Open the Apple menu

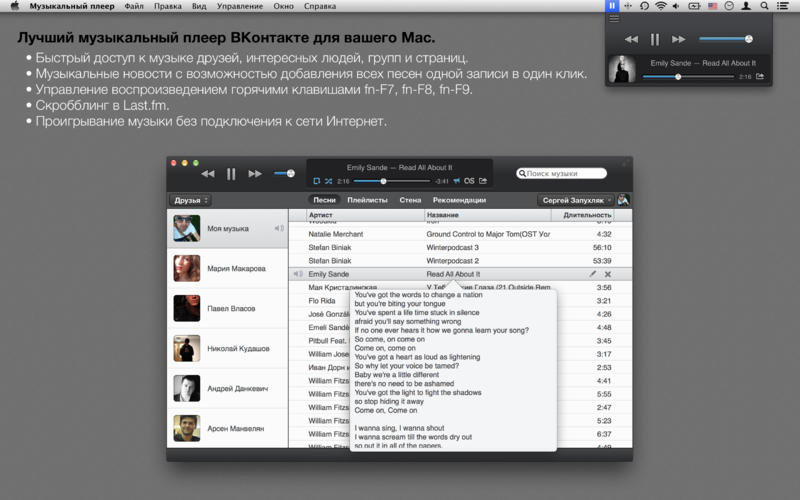point(15,6)
